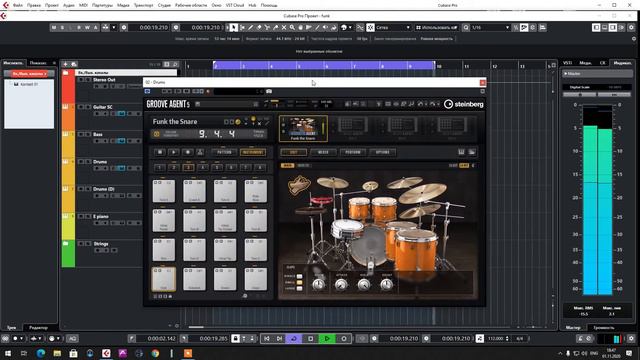Click the transport Record button
Image resolution: width=640 pixels, height=360 pixels.
pos(344,338)
